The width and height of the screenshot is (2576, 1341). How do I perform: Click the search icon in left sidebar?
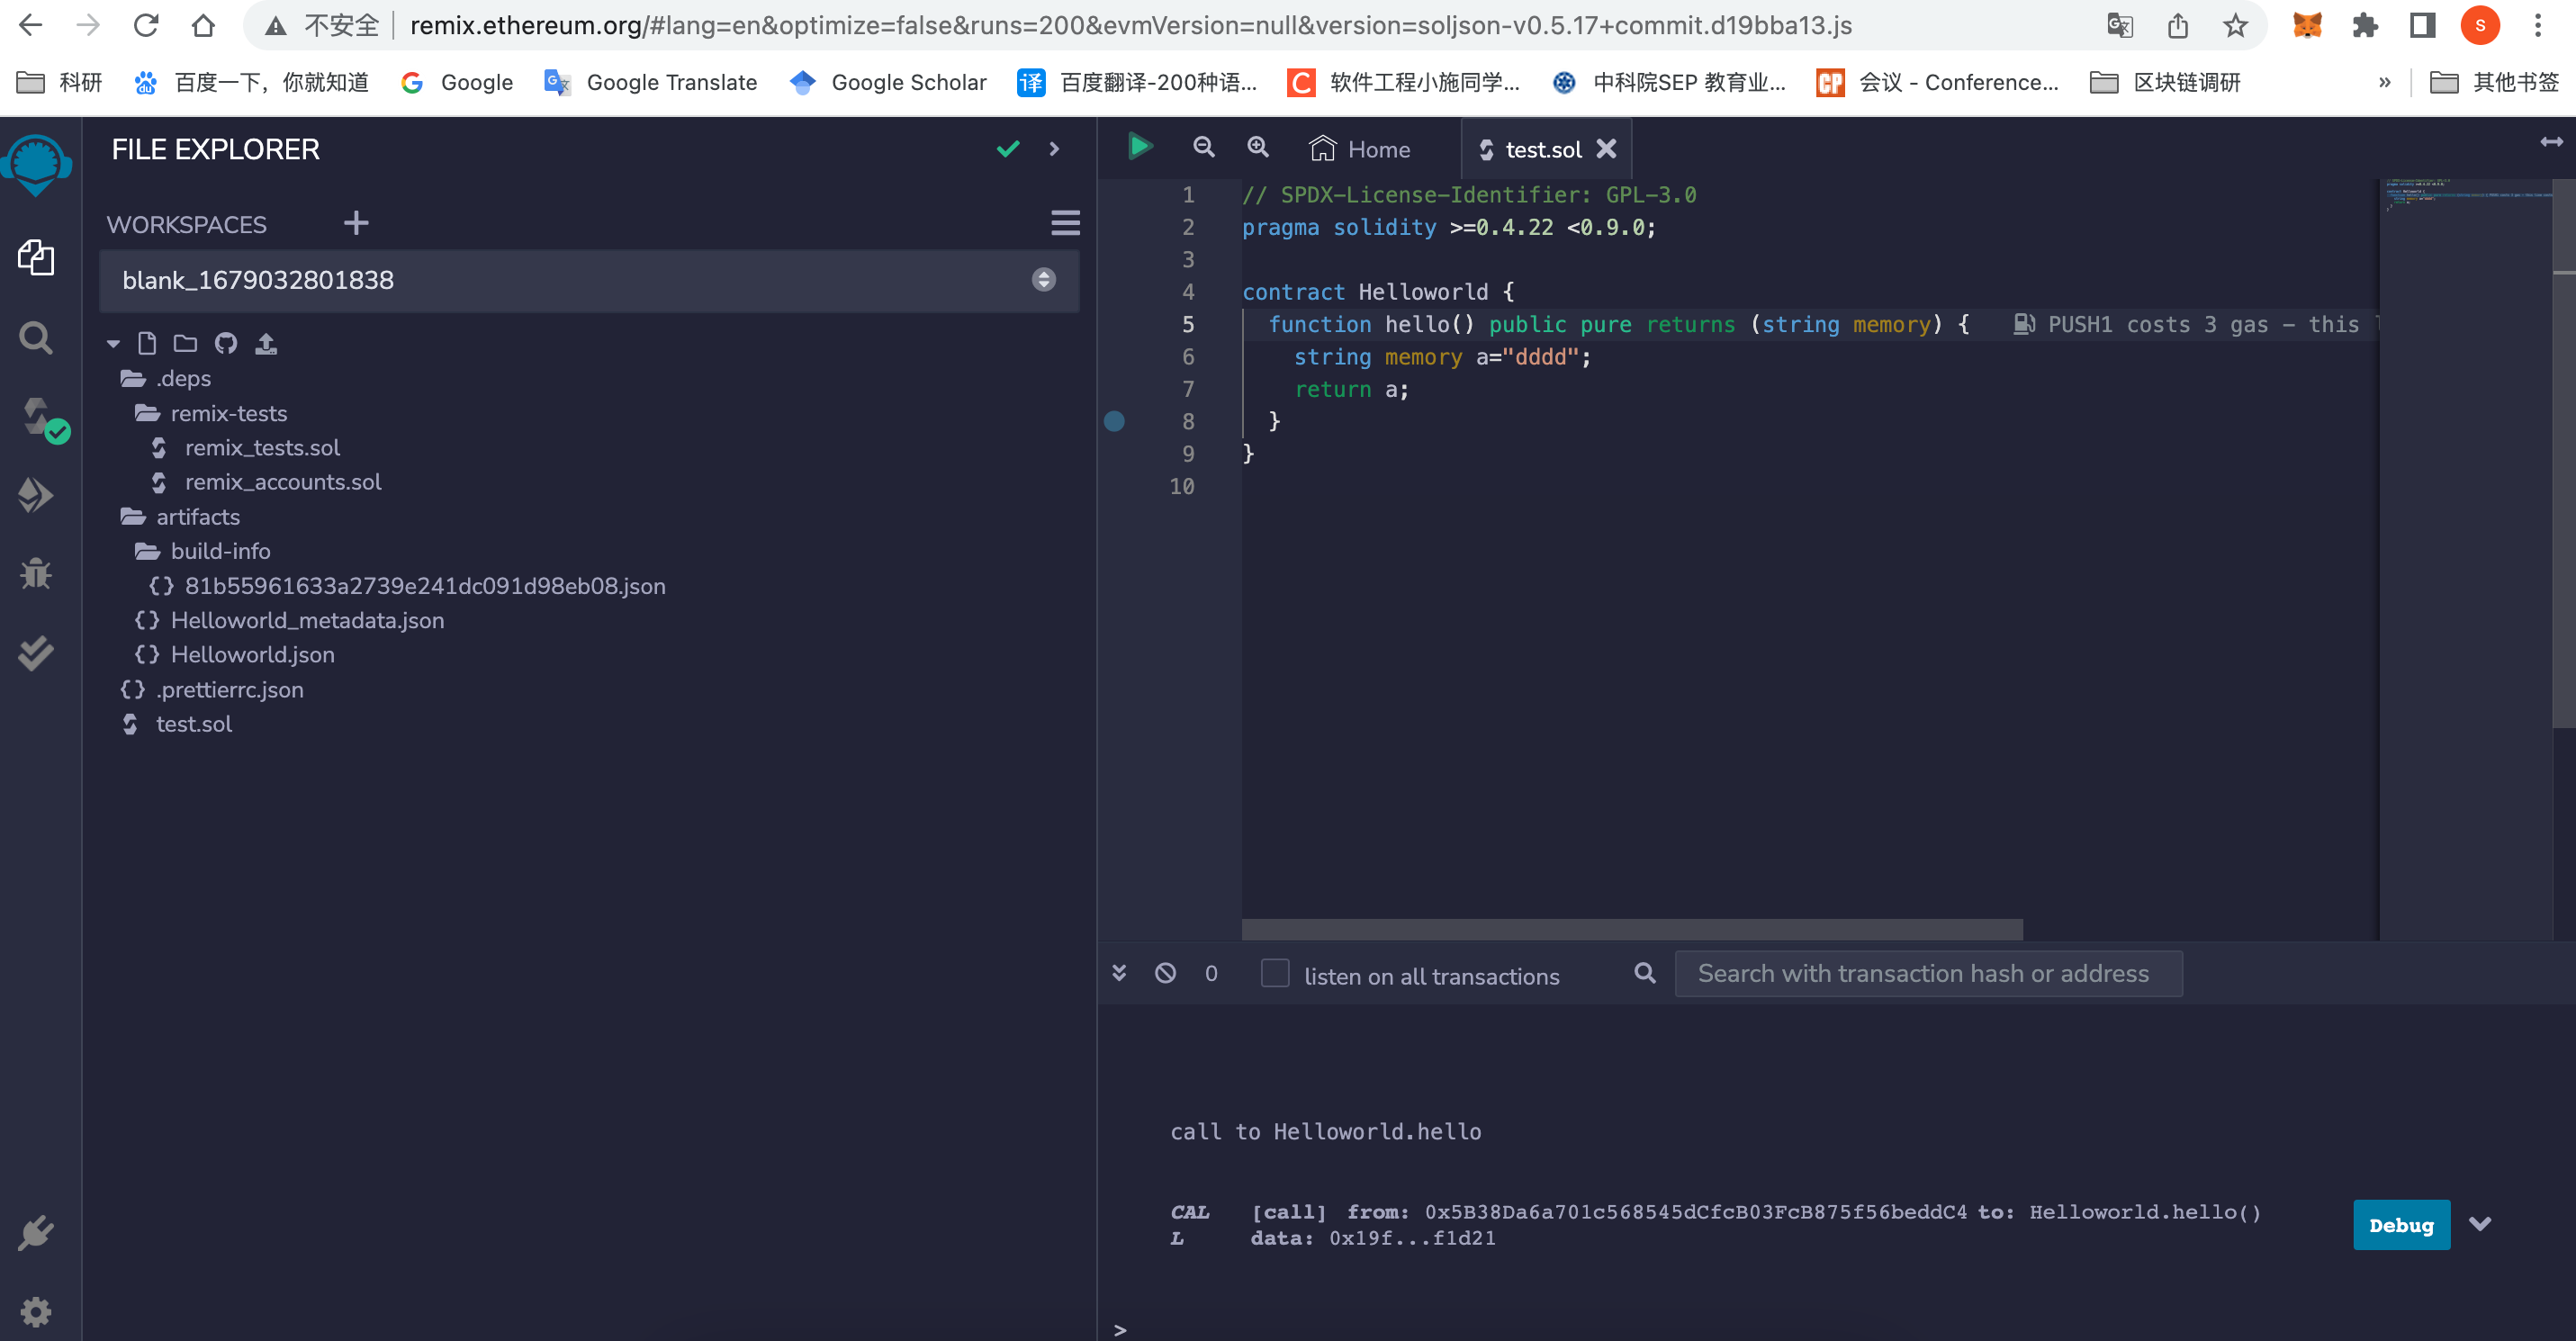(36, 338)
